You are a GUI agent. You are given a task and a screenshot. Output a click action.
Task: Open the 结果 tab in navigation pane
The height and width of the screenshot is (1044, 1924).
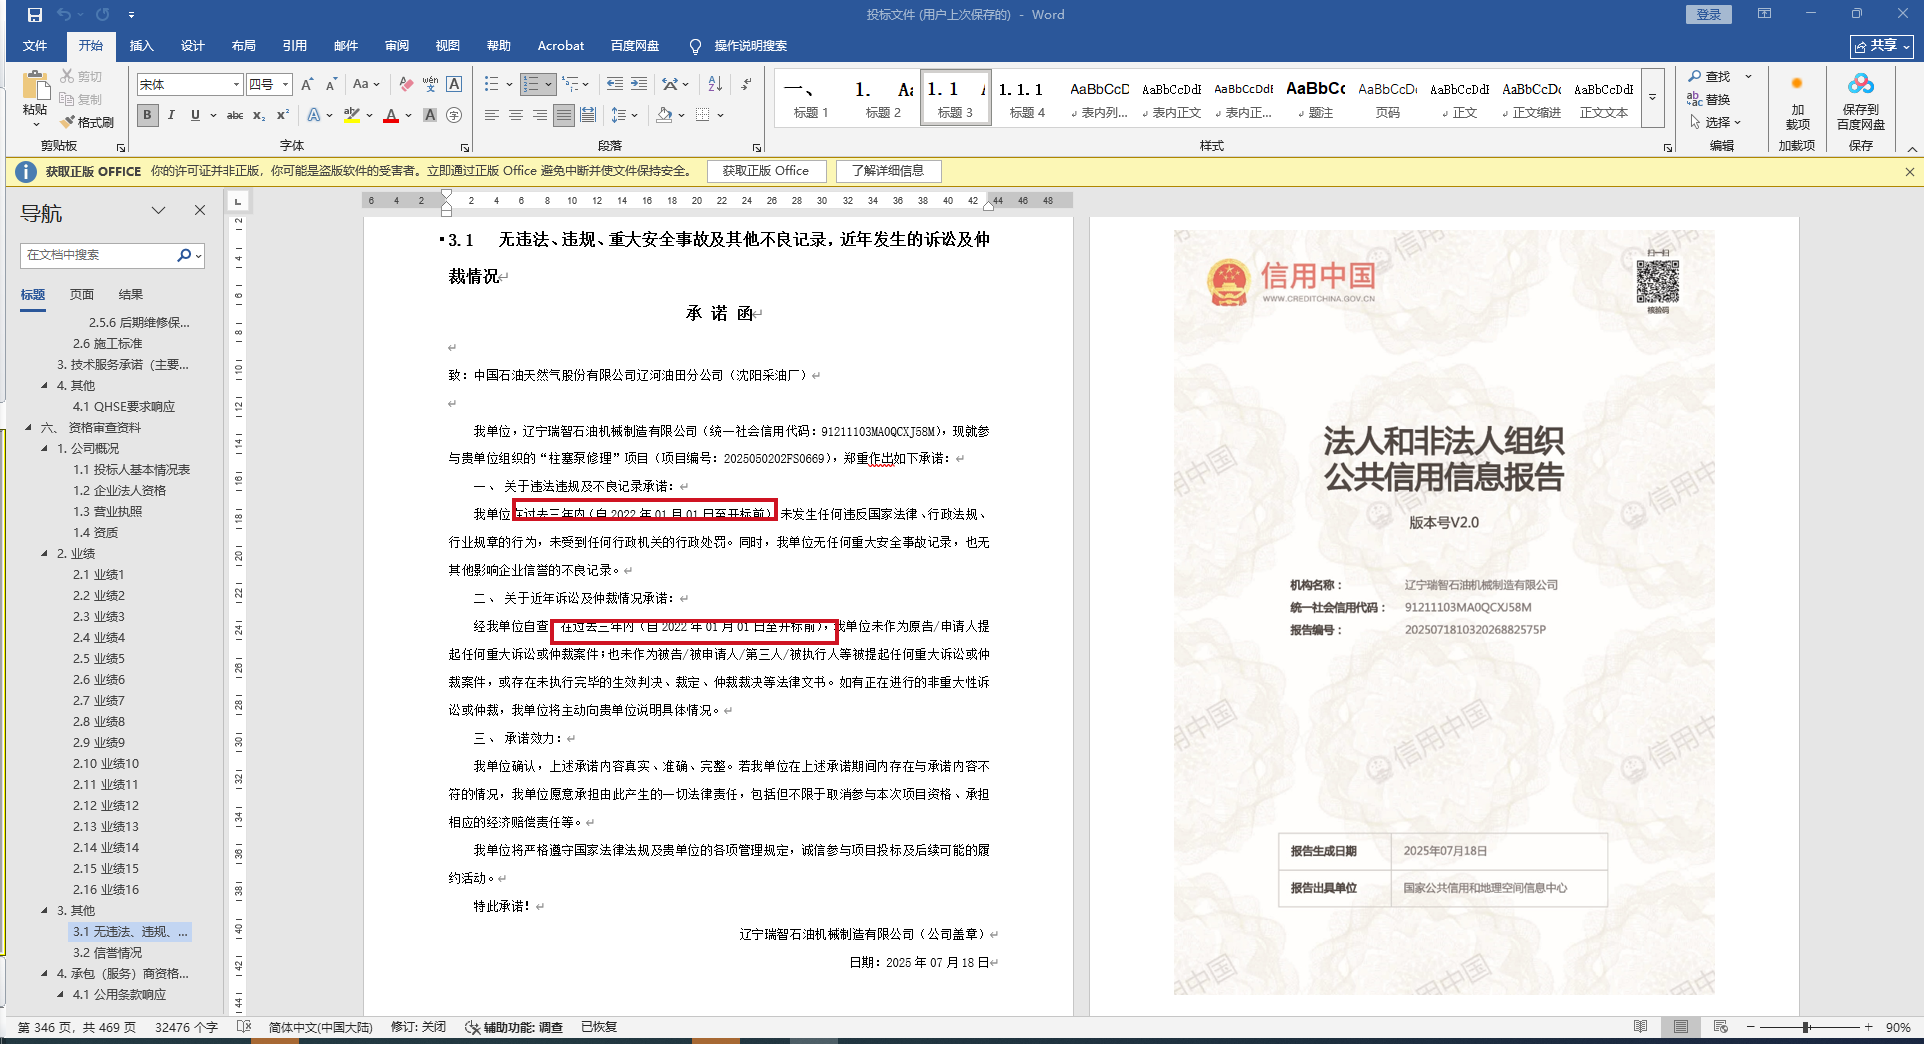pos(131,294)
